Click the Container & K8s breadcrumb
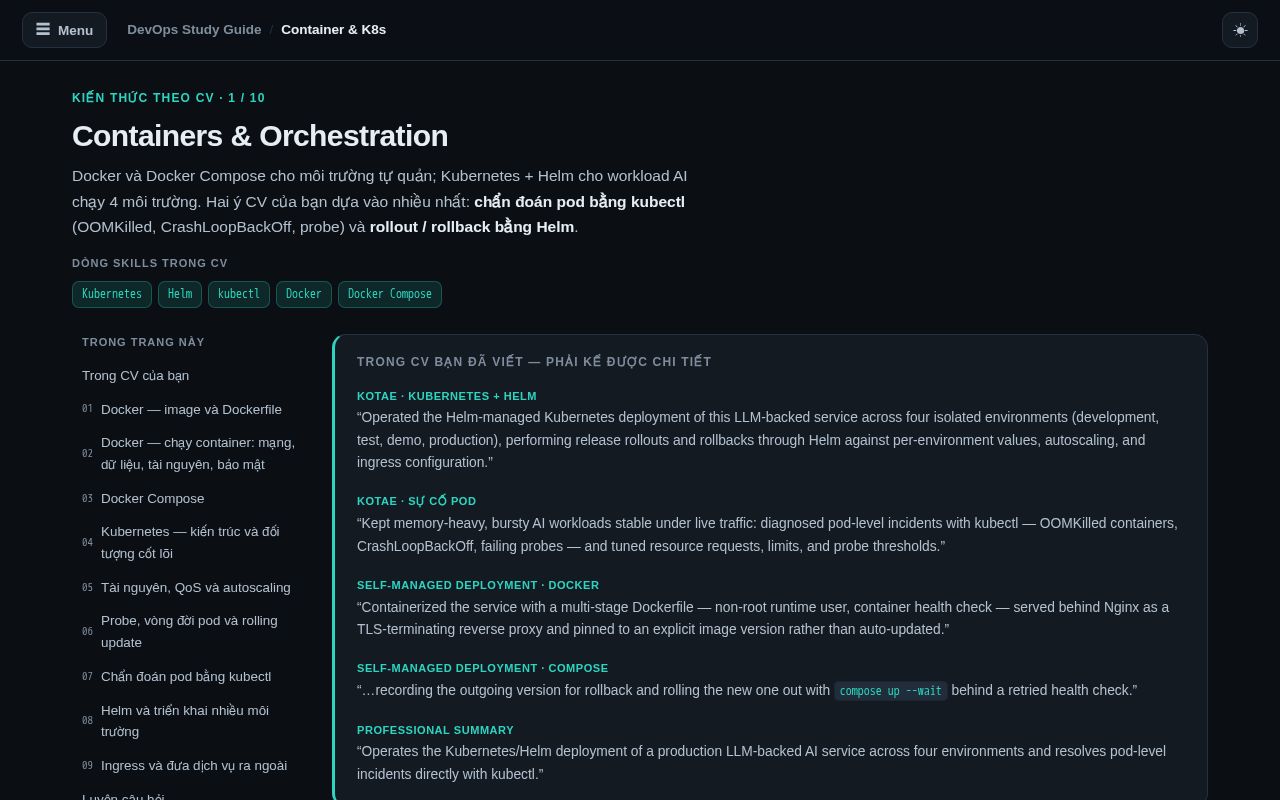 (x=333, y=30)
